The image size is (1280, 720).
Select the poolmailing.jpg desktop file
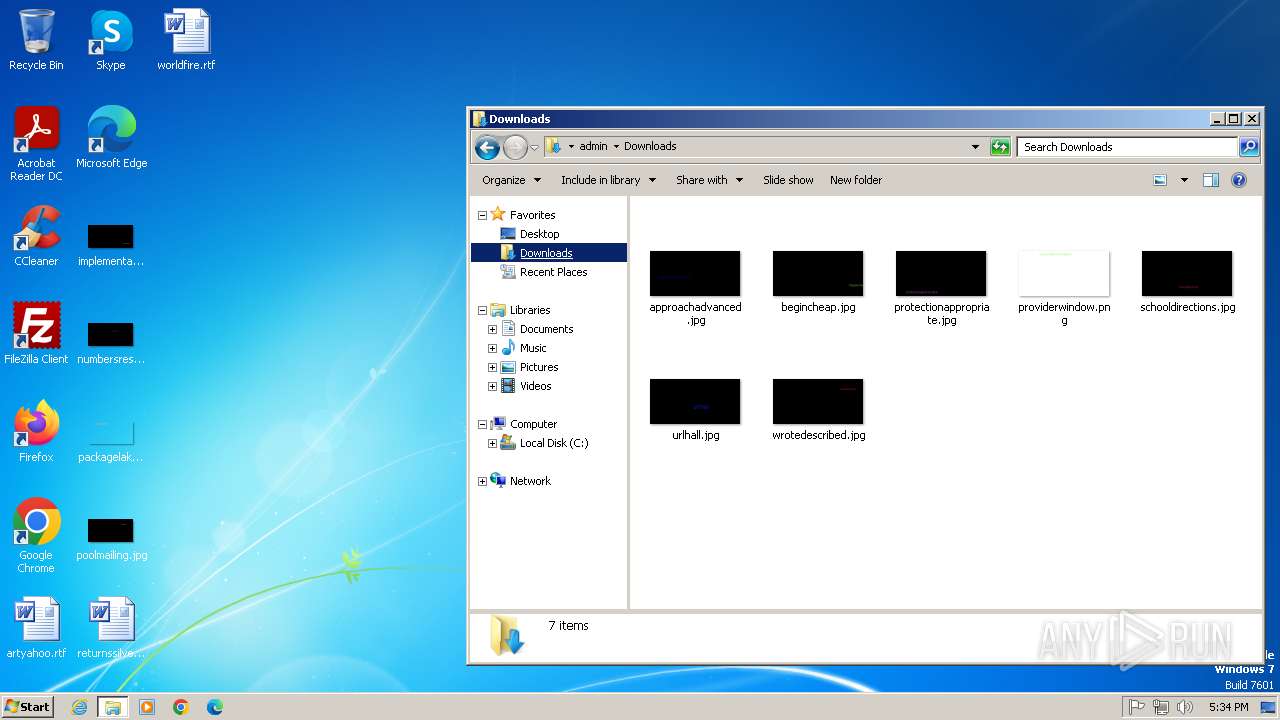111,538
